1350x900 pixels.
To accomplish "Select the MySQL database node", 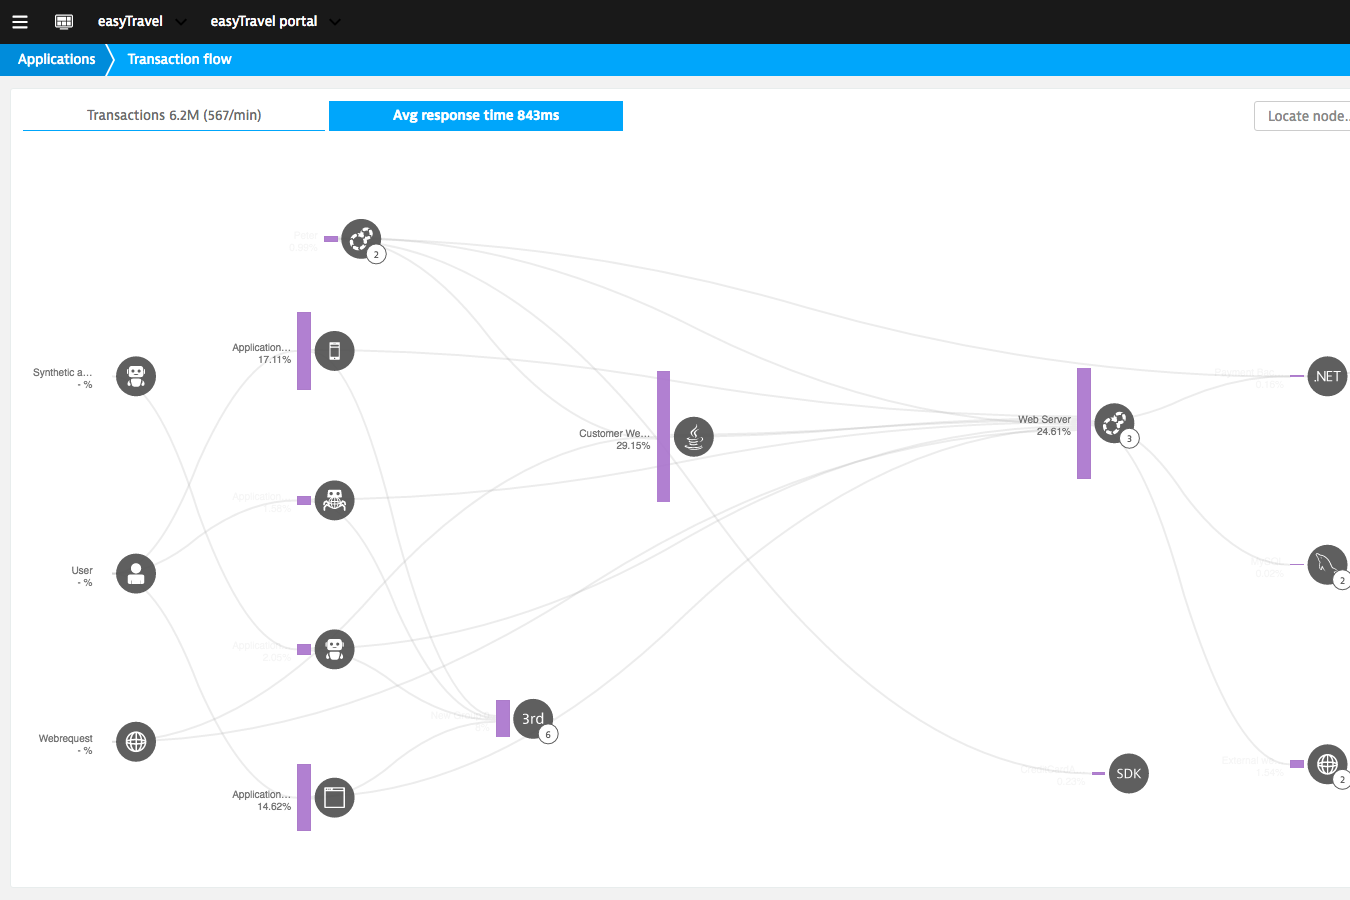I will [x=1327, y=565].
